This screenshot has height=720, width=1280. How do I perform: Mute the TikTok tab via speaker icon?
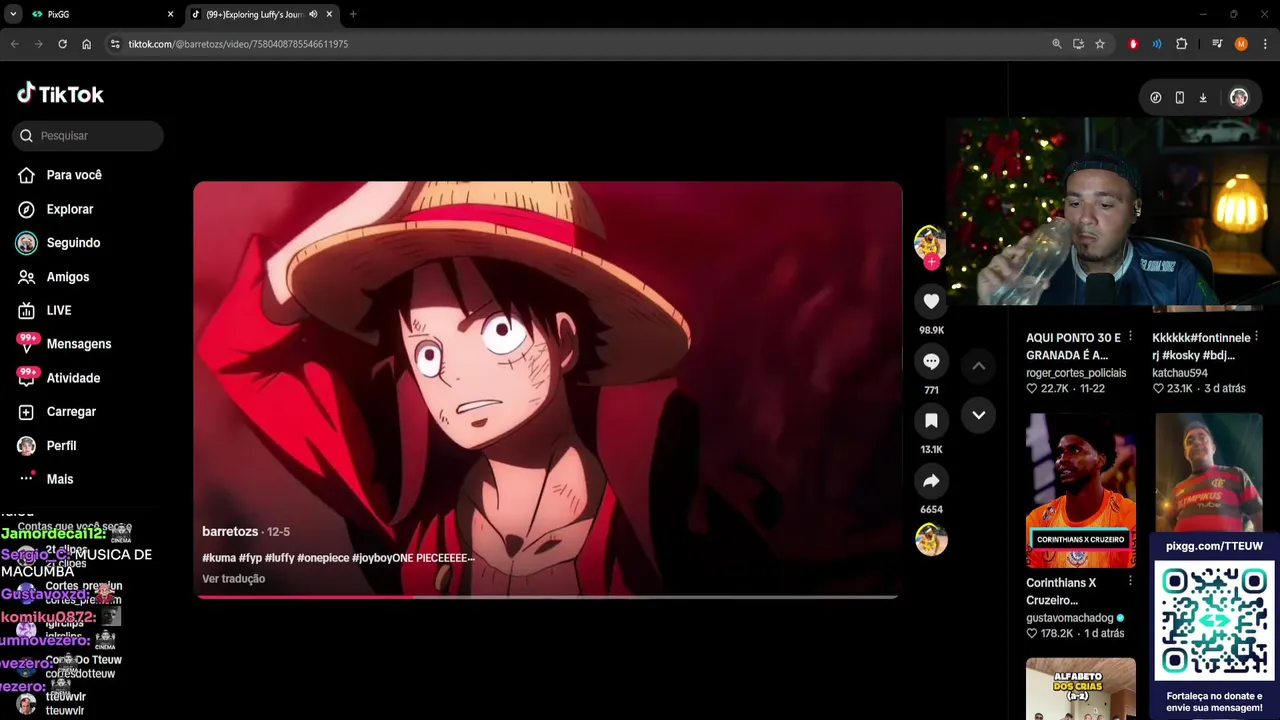(313, 14)
